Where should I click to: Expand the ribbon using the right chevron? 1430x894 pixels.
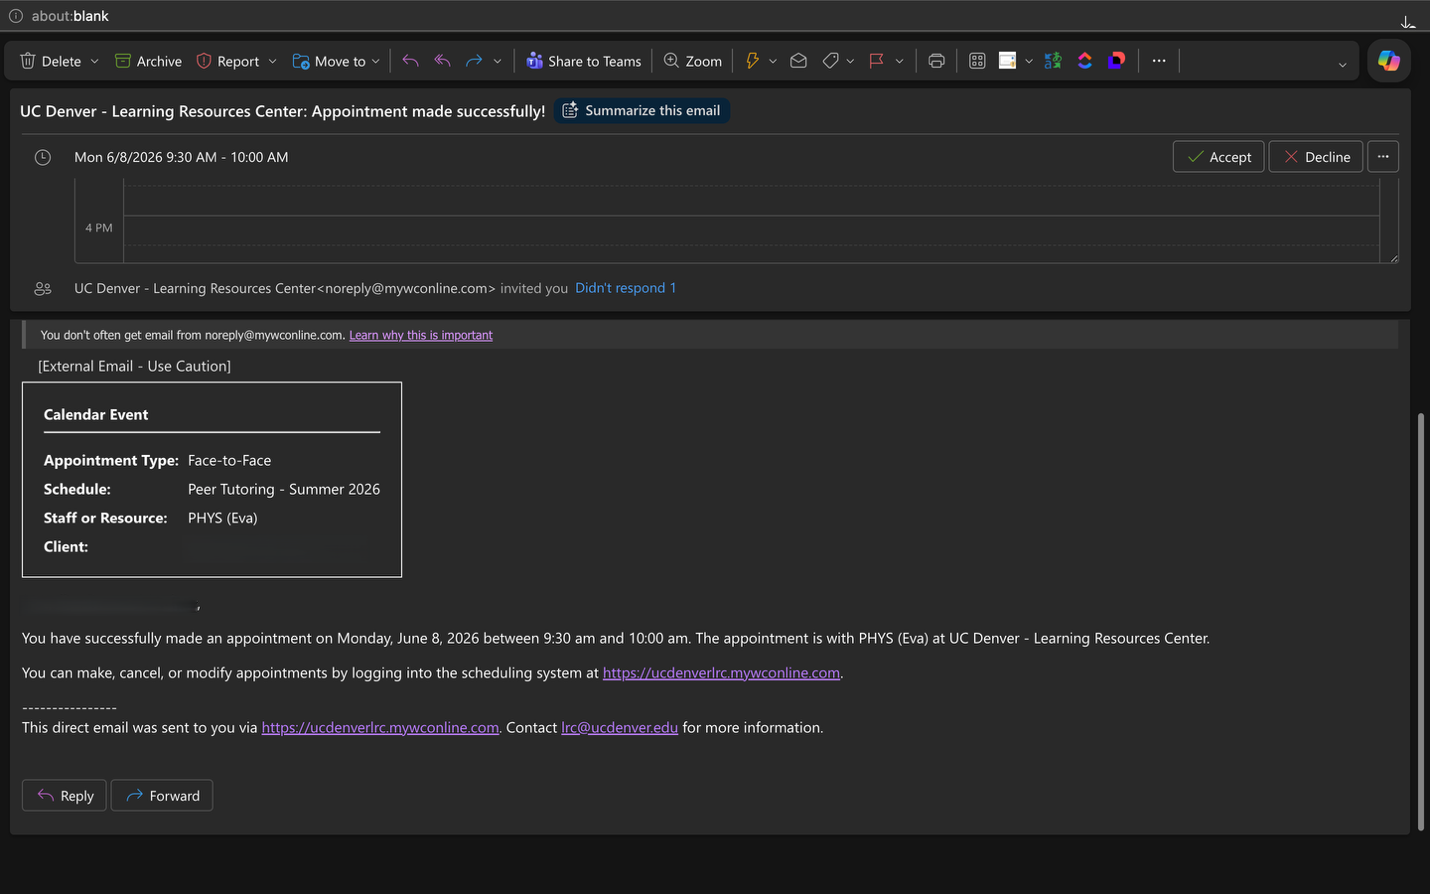(x=1342, y=64)
